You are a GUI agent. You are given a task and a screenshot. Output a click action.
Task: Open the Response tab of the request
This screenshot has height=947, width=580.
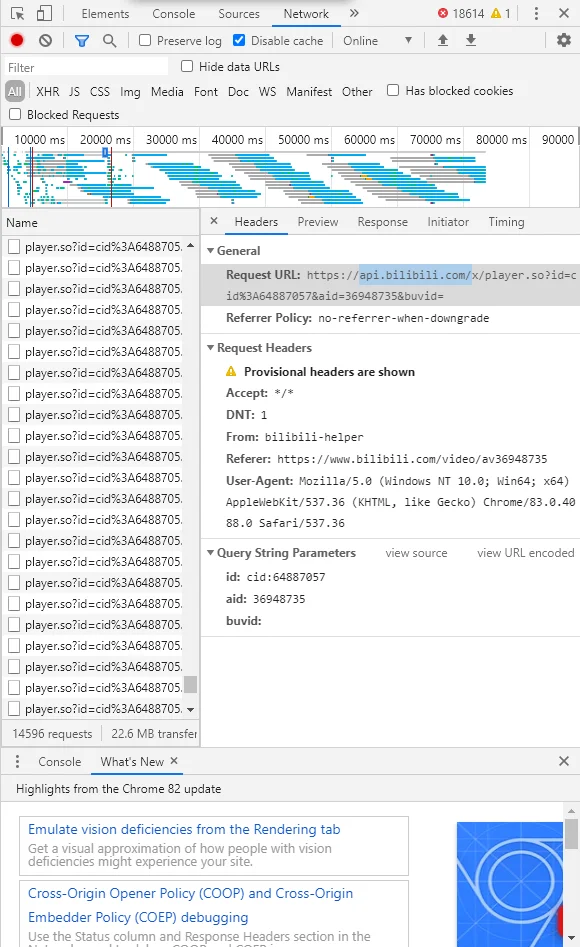click(382, 222)
